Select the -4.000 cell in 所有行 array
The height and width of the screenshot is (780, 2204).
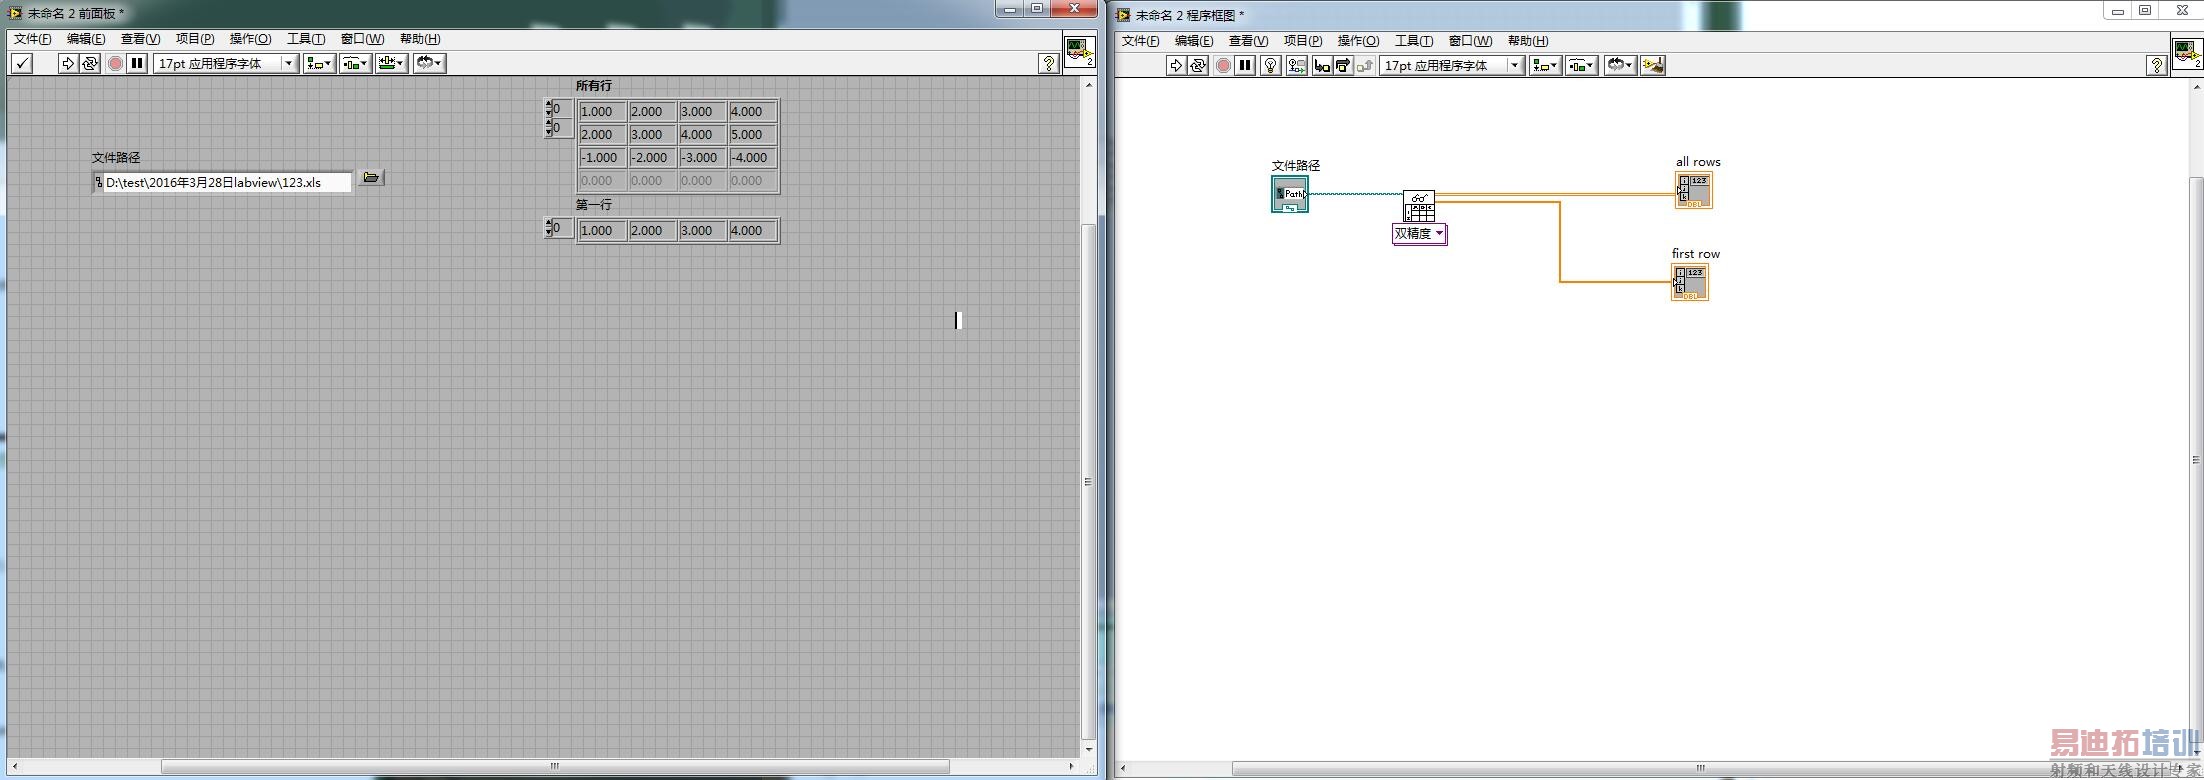click(752, 157)
